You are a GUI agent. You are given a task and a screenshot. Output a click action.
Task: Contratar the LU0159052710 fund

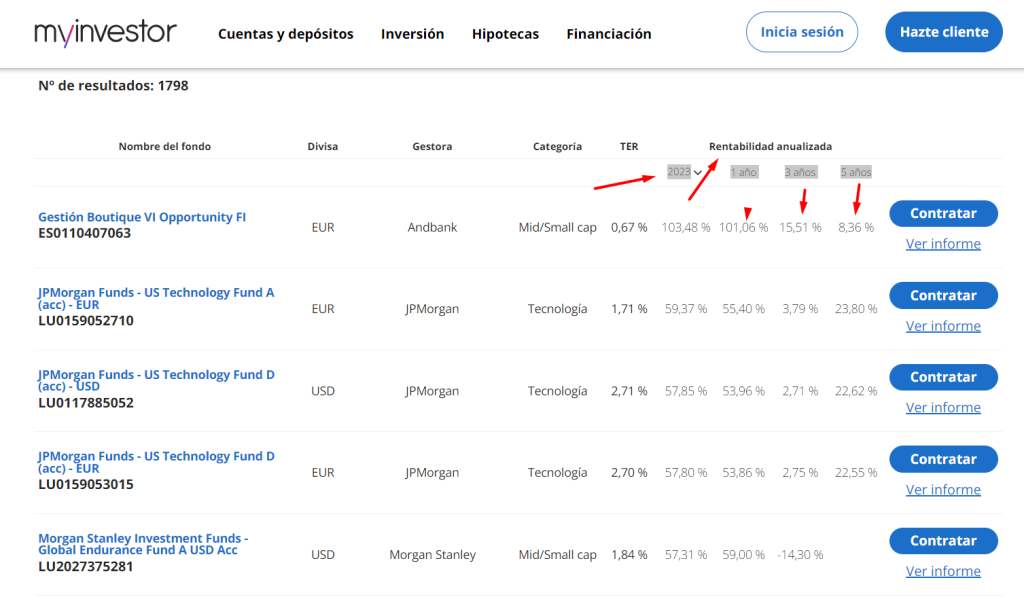[943, 295]
